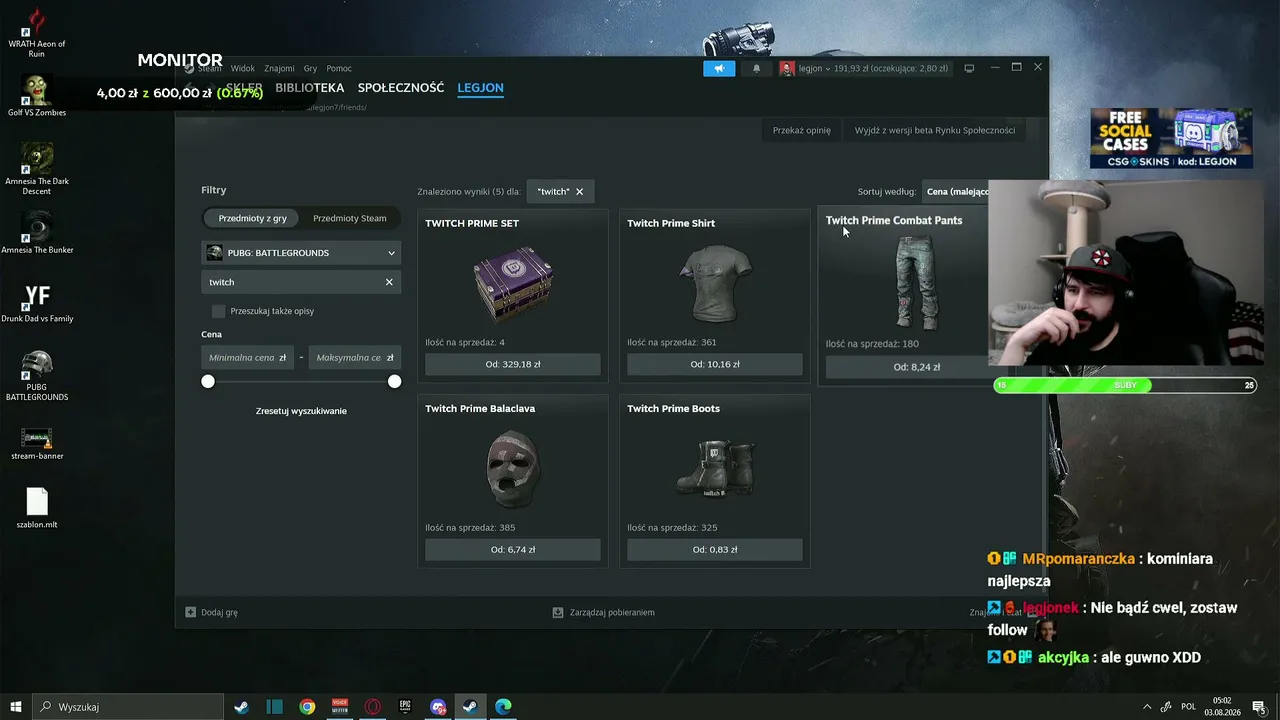Open the Pomoc menu
Viewport: 1280px width, 720px height.
point(339,69)
